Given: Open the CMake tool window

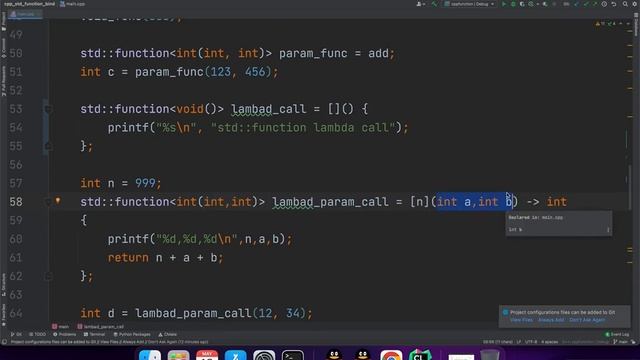Looking at the screenshot, I should tap(167, 334).
